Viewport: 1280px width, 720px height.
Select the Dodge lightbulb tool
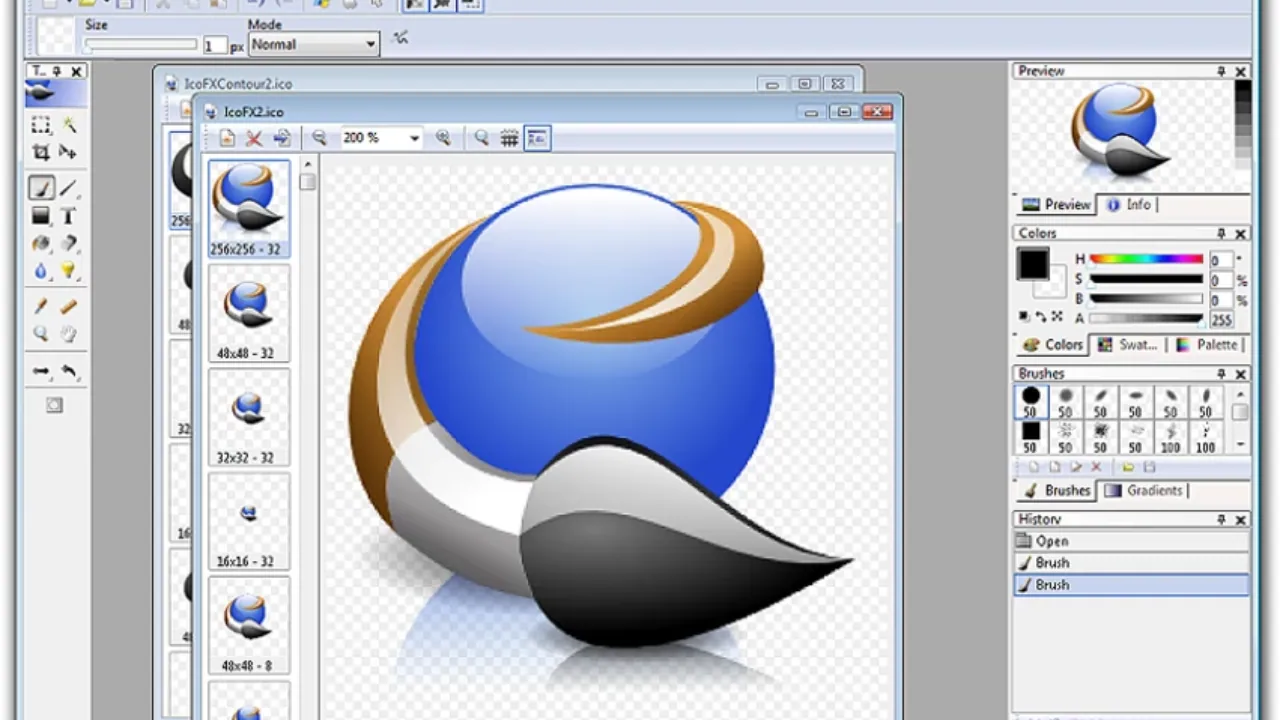click(68, 271)
